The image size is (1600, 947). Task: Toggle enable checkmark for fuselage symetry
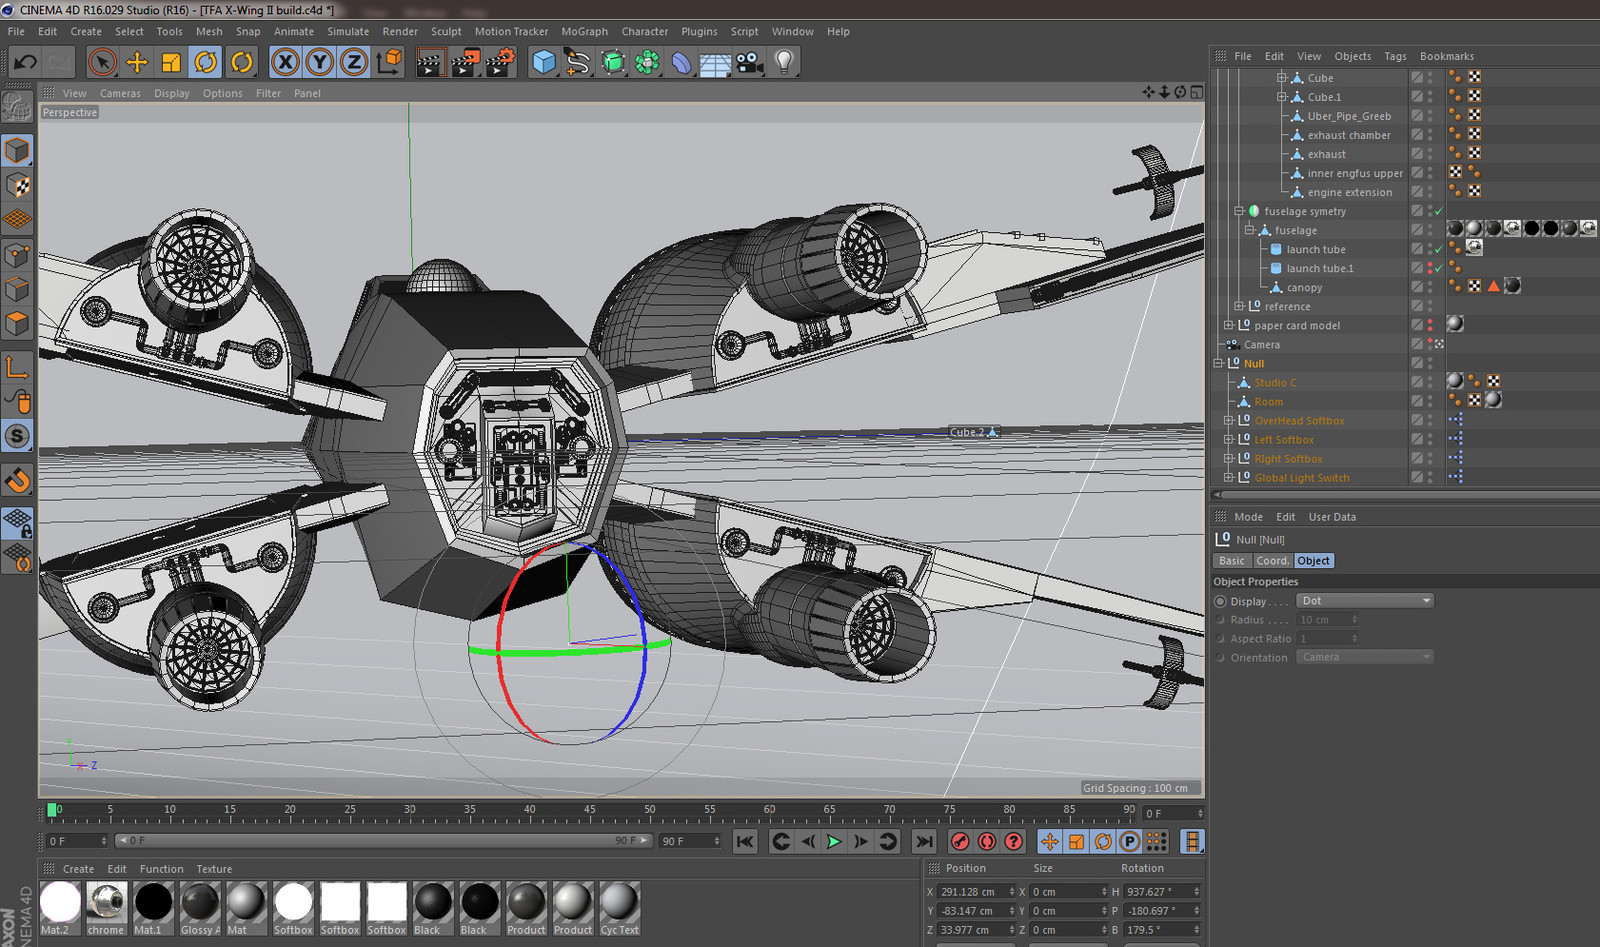(x=1439, y=211)
